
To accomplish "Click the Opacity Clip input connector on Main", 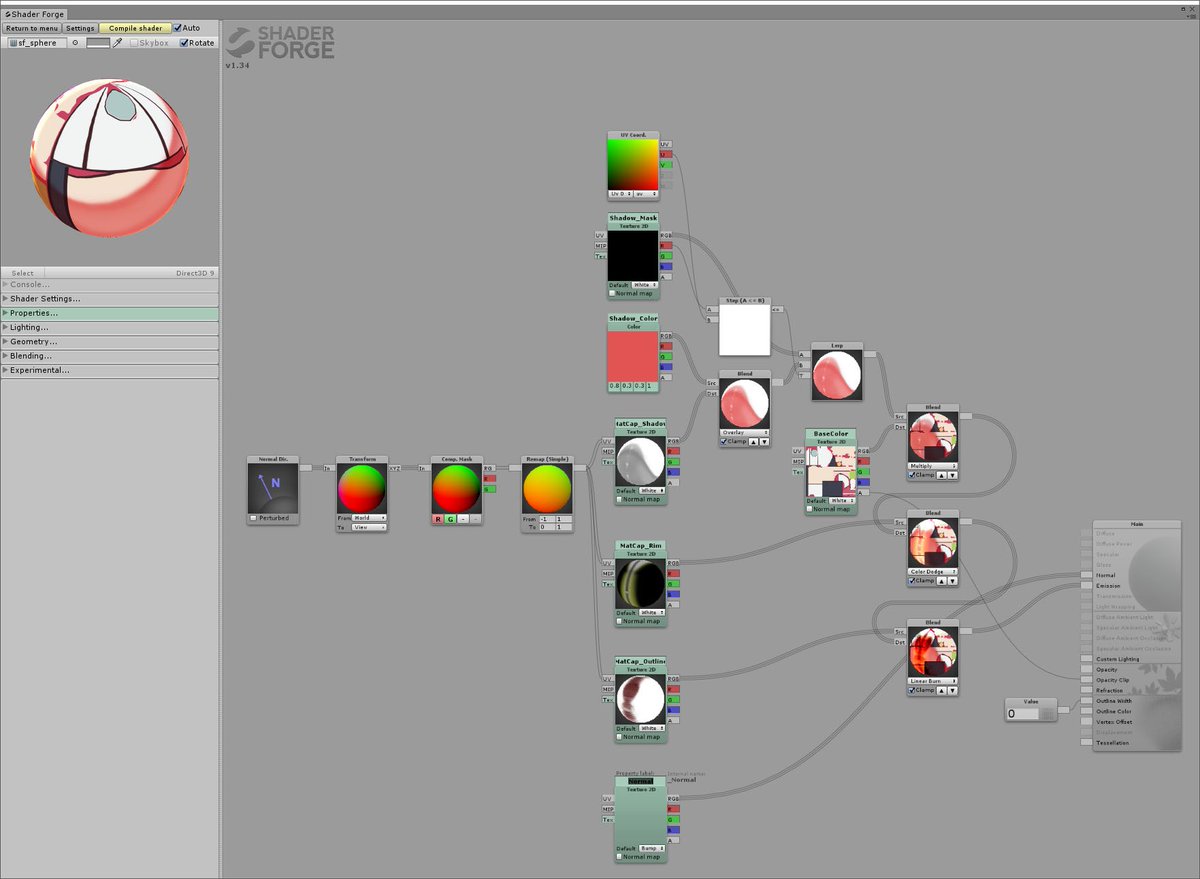I will pyautogui.click(x=1087, y=680).
